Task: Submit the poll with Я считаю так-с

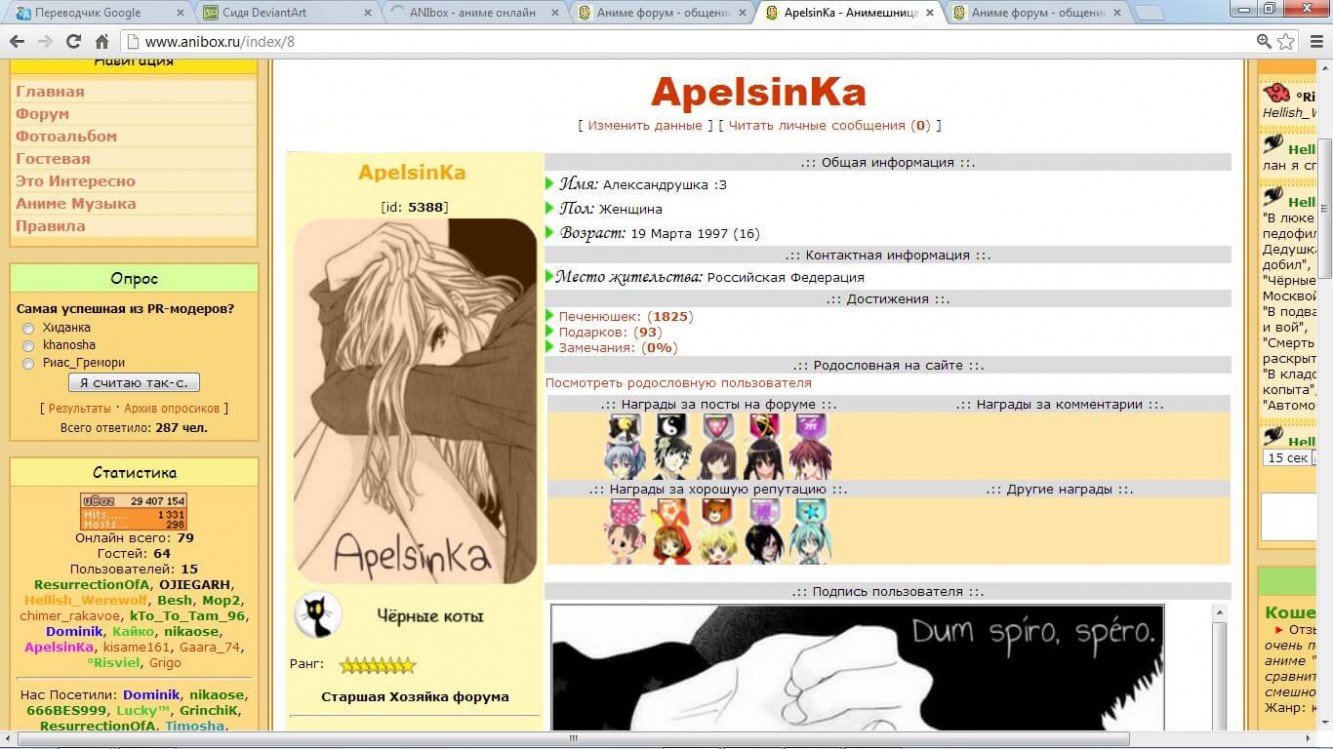Action: click(x=134, y=383)
